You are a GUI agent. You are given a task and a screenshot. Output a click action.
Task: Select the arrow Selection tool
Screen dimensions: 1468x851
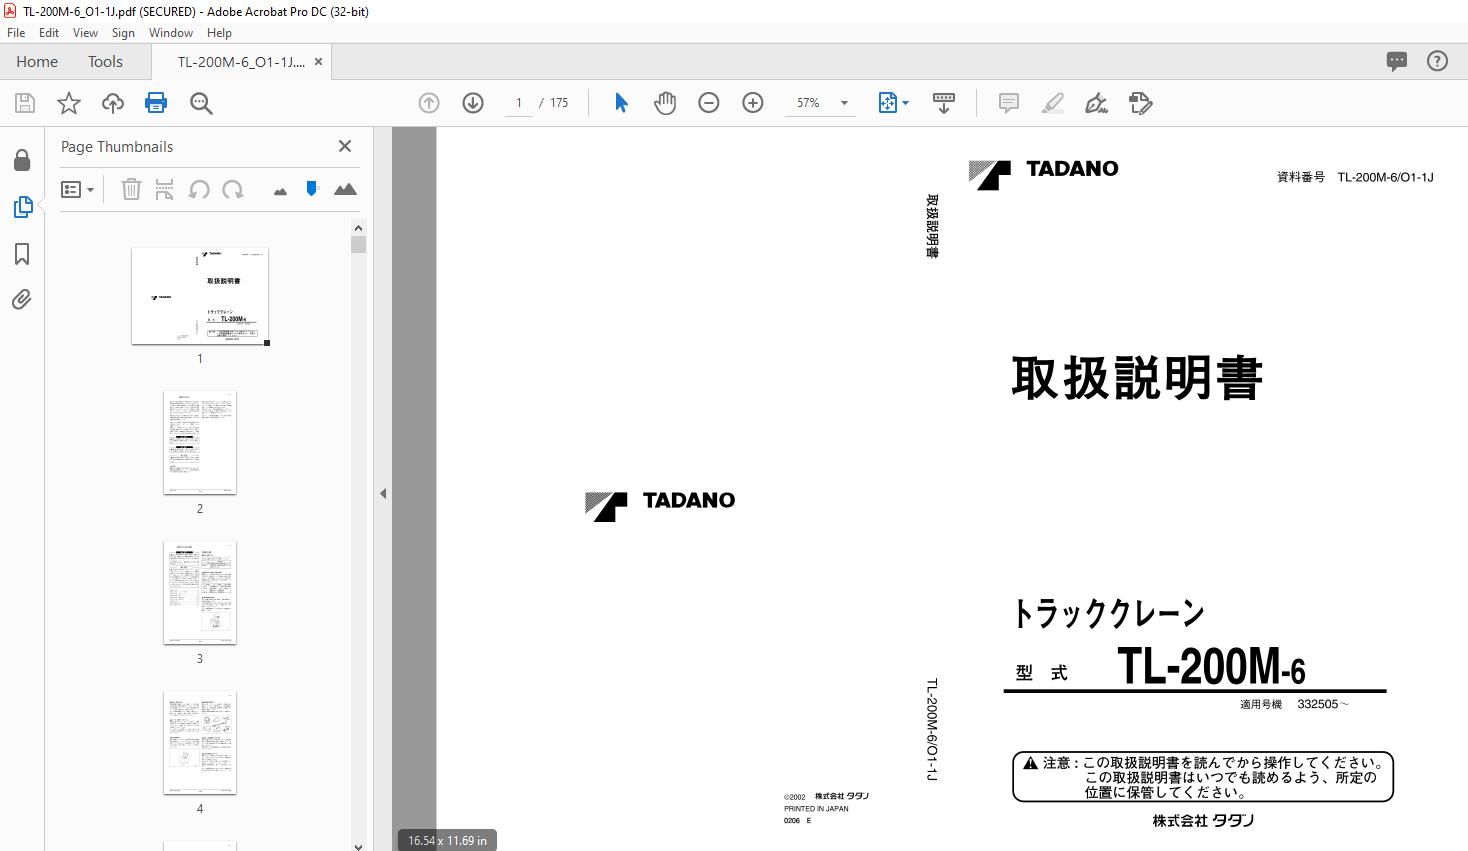[x=621, y=103]
